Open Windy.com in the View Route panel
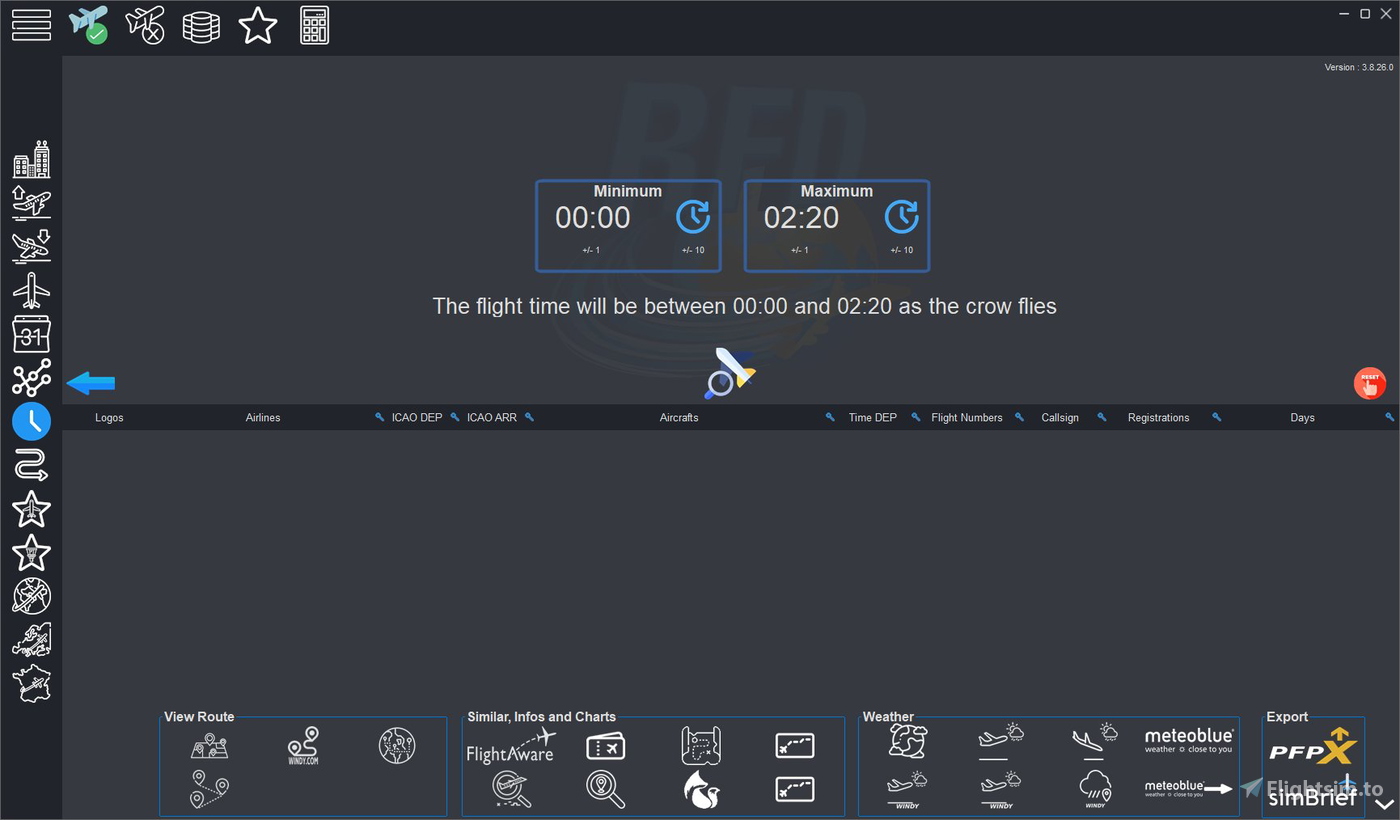The height and width of the screenshot is (820, 1400). pyautogui.click(x=304, y=745)
